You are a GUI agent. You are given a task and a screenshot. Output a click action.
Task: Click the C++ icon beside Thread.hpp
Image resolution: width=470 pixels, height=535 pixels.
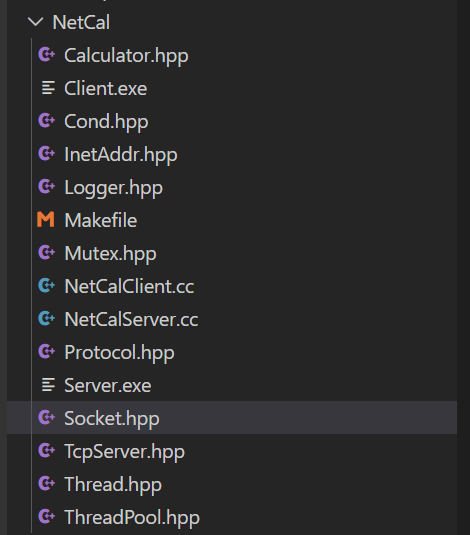46,483
